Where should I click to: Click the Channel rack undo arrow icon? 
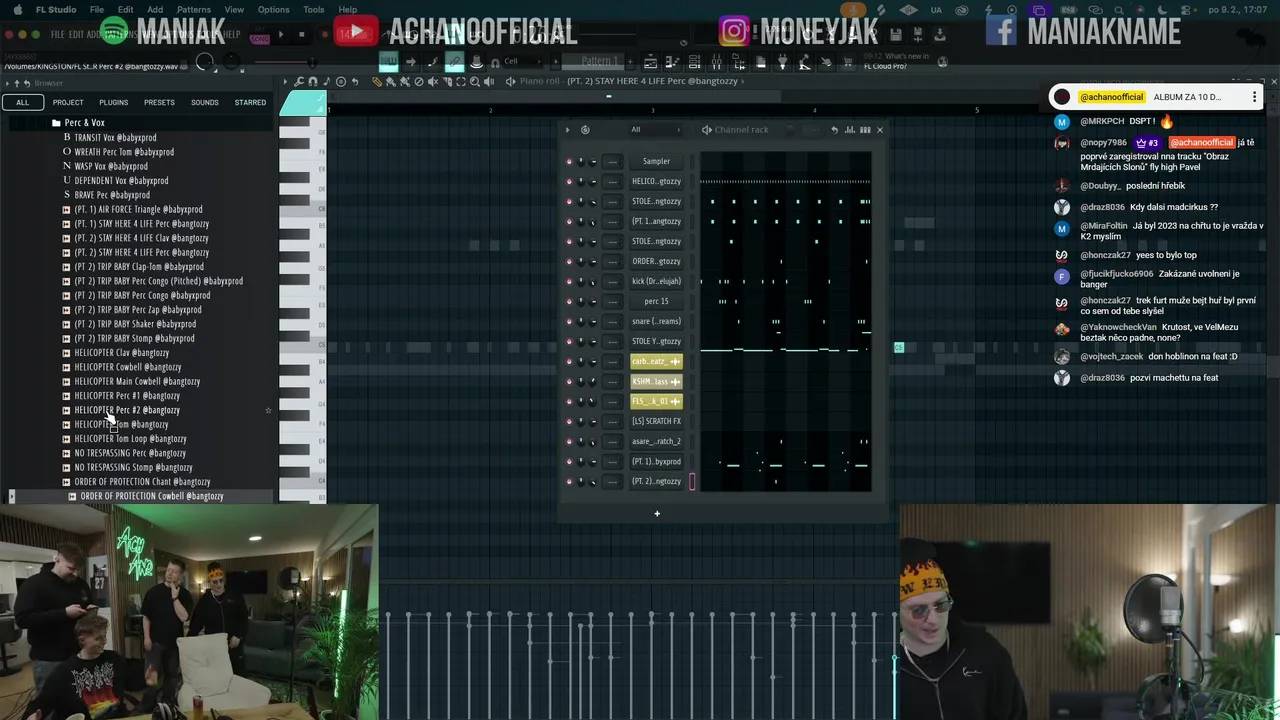coord(835,130)
